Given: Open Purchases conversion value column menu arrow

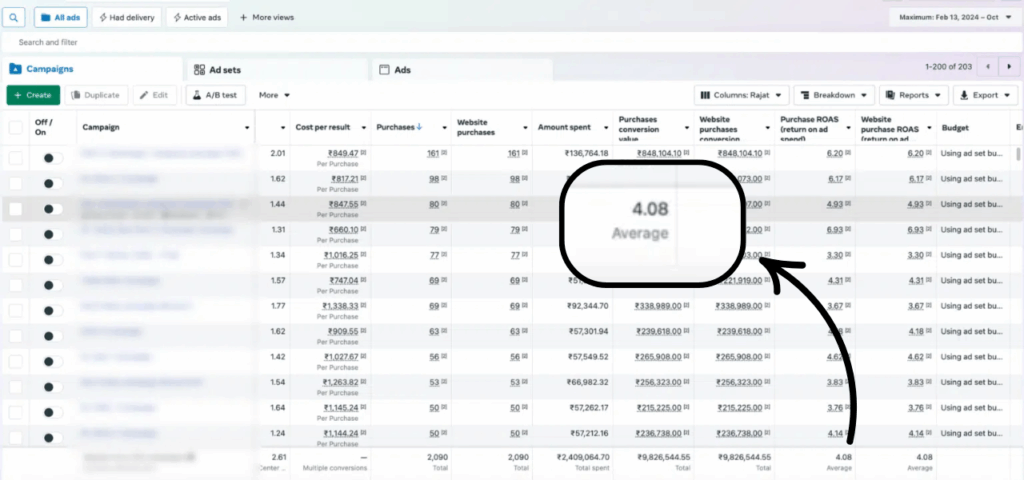Looking at the screenshot, I should [687, 128].
